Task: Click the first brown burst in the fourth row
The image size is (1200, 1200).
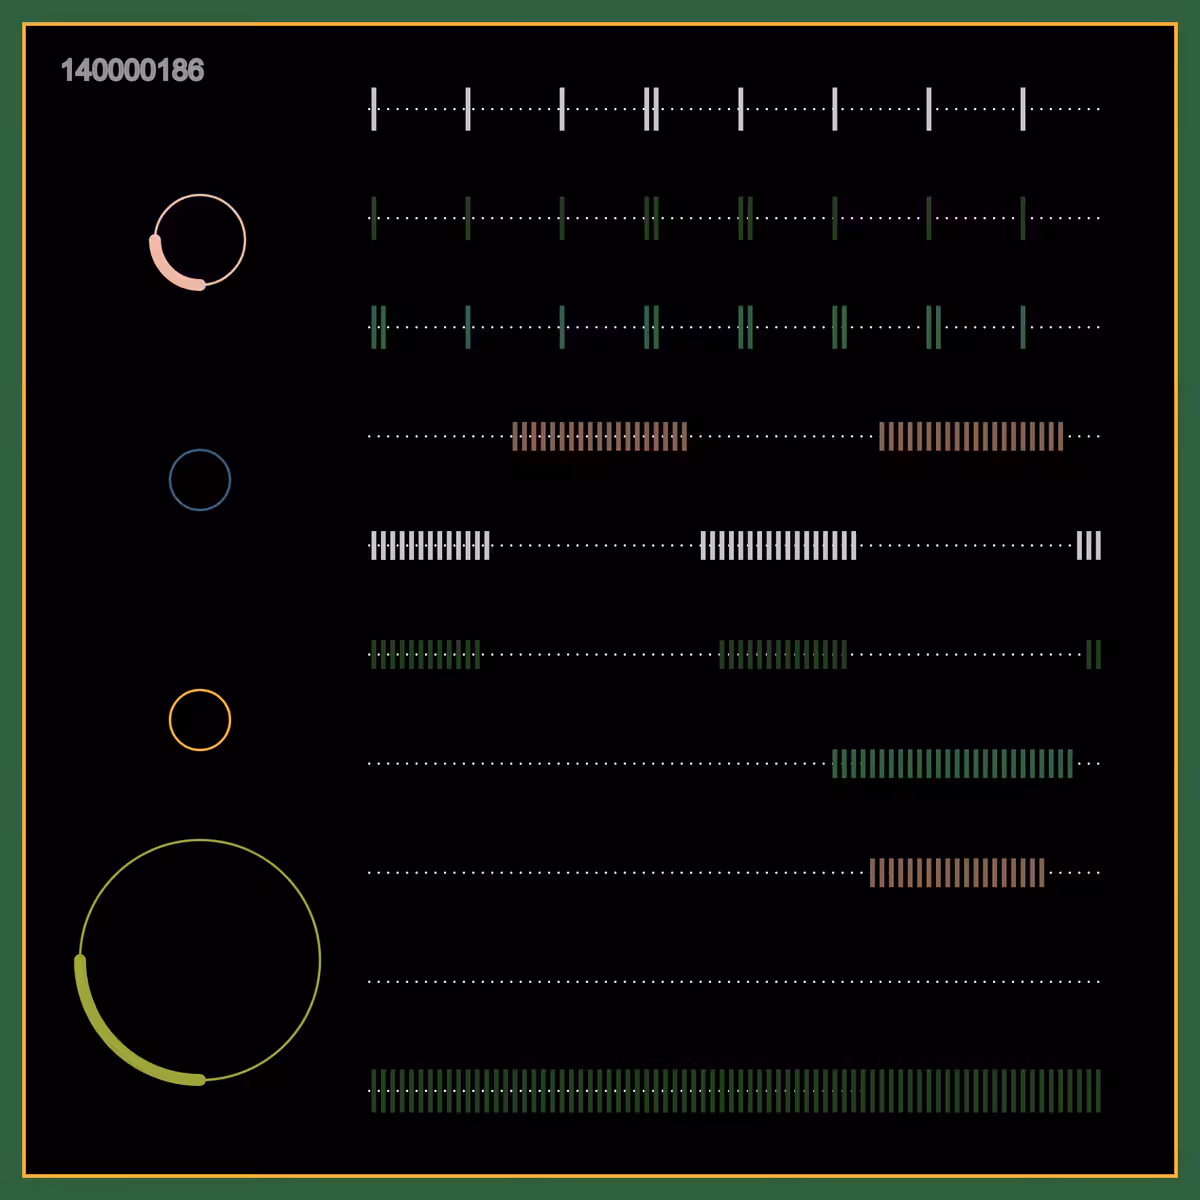Action: [x=600, y=437]
